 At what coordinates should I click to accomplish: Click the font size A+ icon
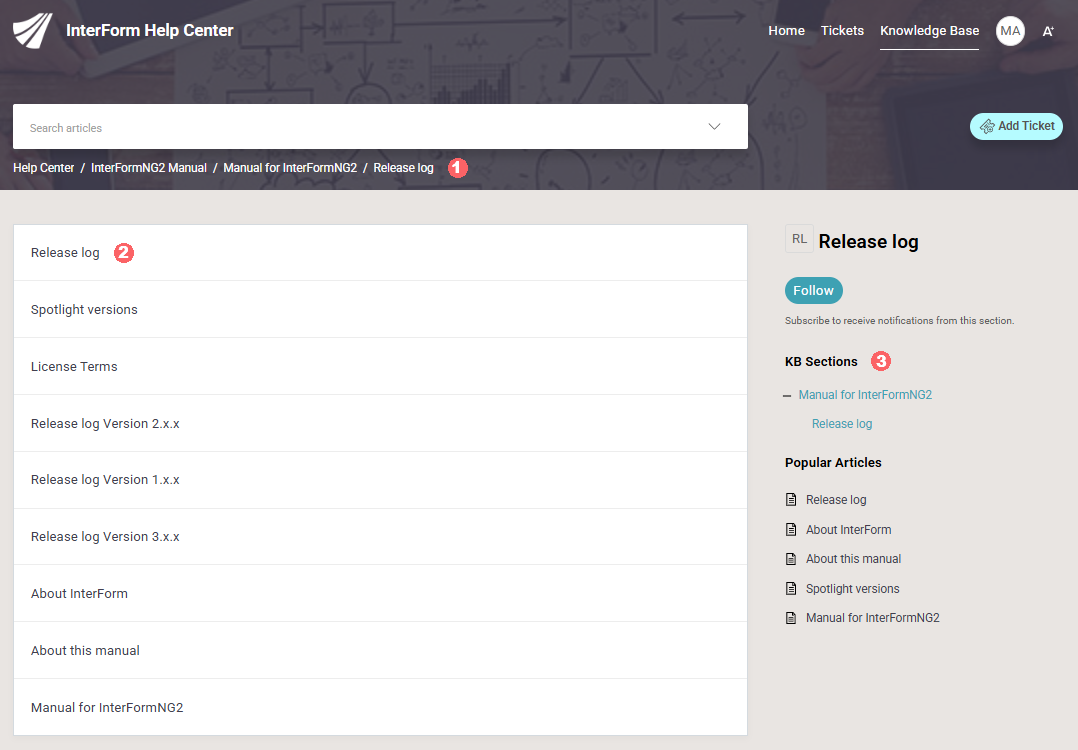(x=1048, y=31)
